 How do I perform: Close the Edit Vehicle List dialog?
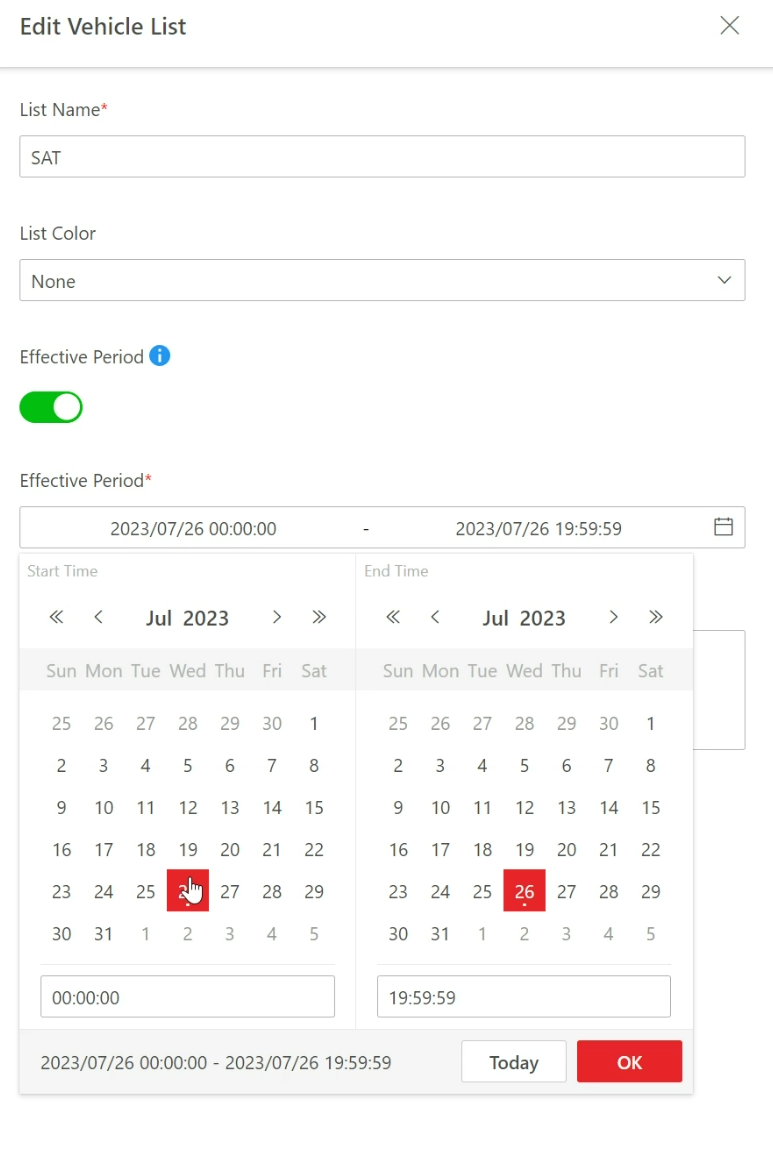point(730,25)
